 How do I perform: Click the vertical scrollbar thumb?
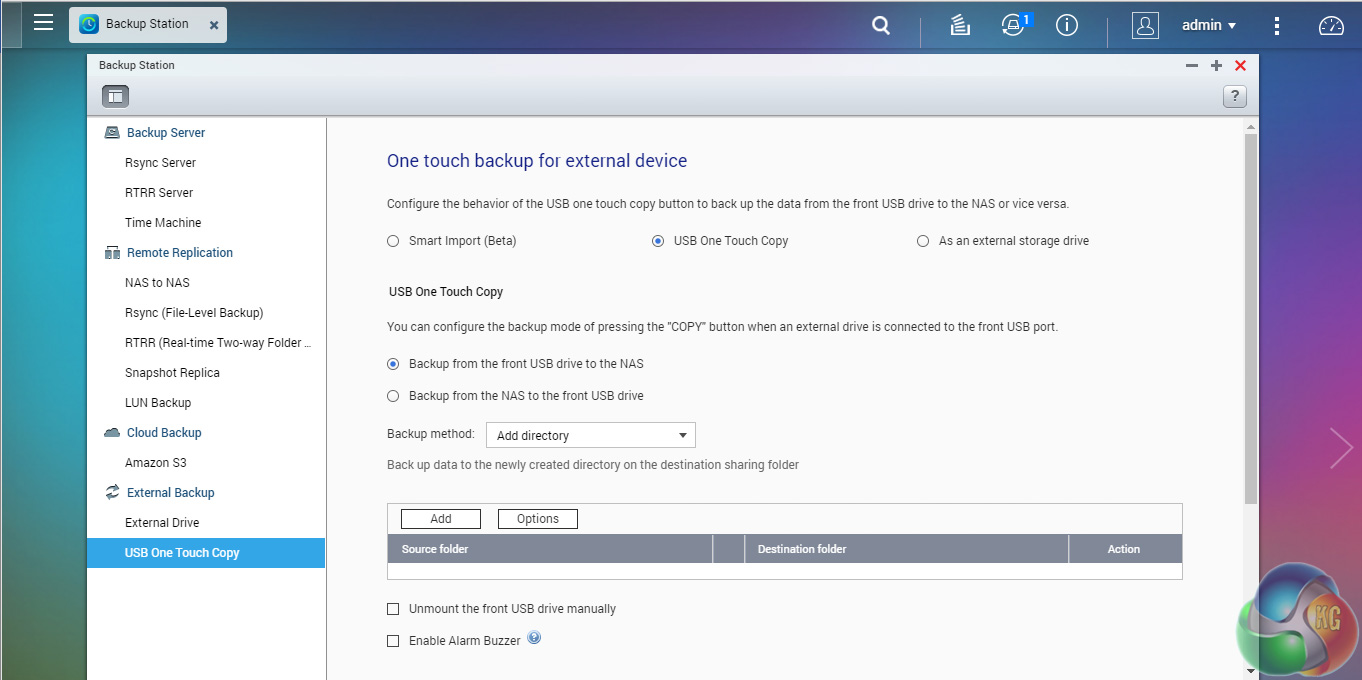tap(1250, 318)
